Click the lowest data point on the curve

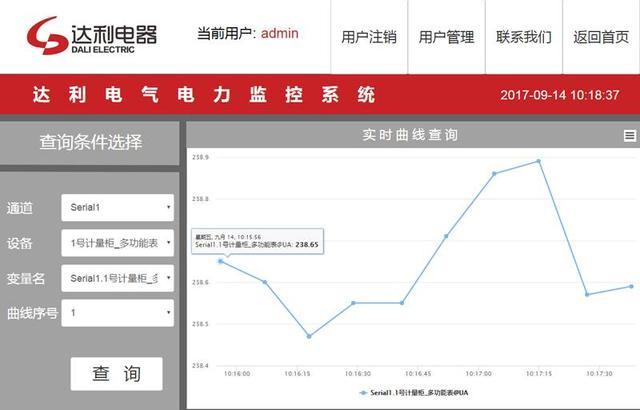pos(309,336)
